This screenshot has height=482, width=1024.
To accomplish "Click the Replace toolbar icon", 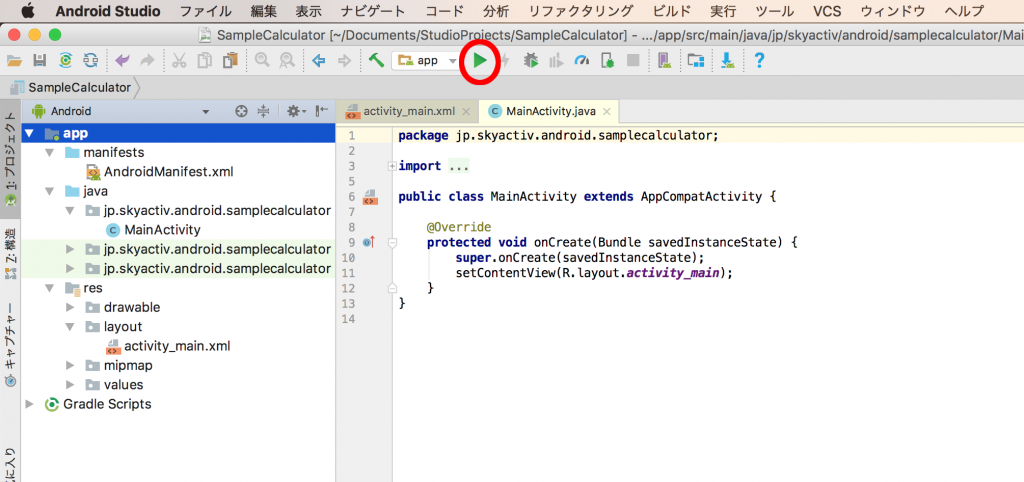I will 287,61.
